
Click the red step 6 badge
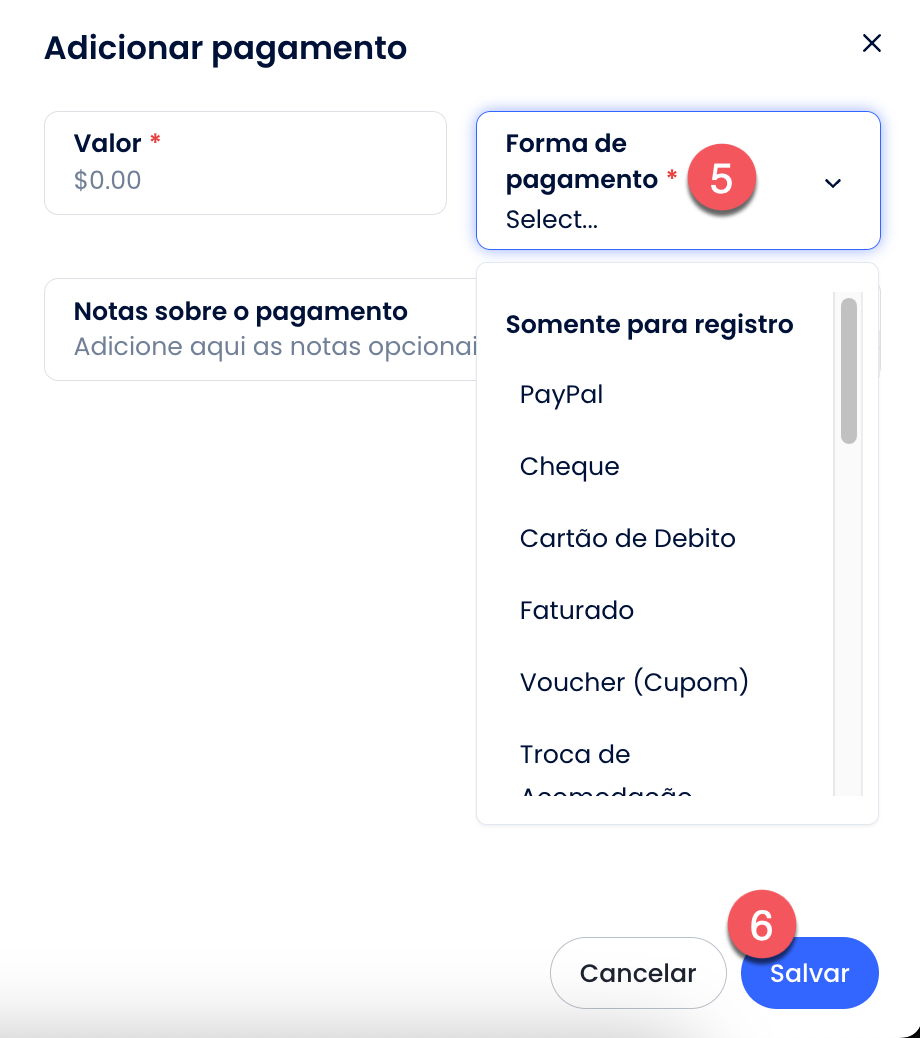(x=761, y=924)
